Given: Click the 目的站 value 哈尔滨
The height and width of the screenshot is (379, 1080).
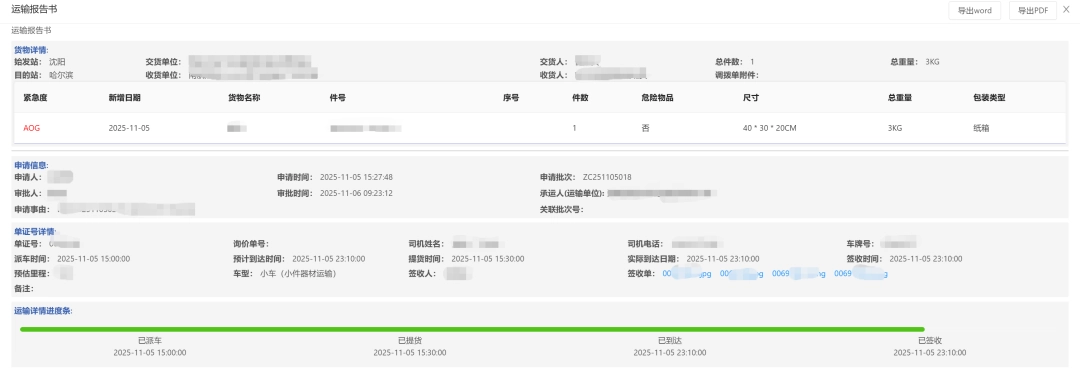Looking at the screenshot, I should pos(61,75).
